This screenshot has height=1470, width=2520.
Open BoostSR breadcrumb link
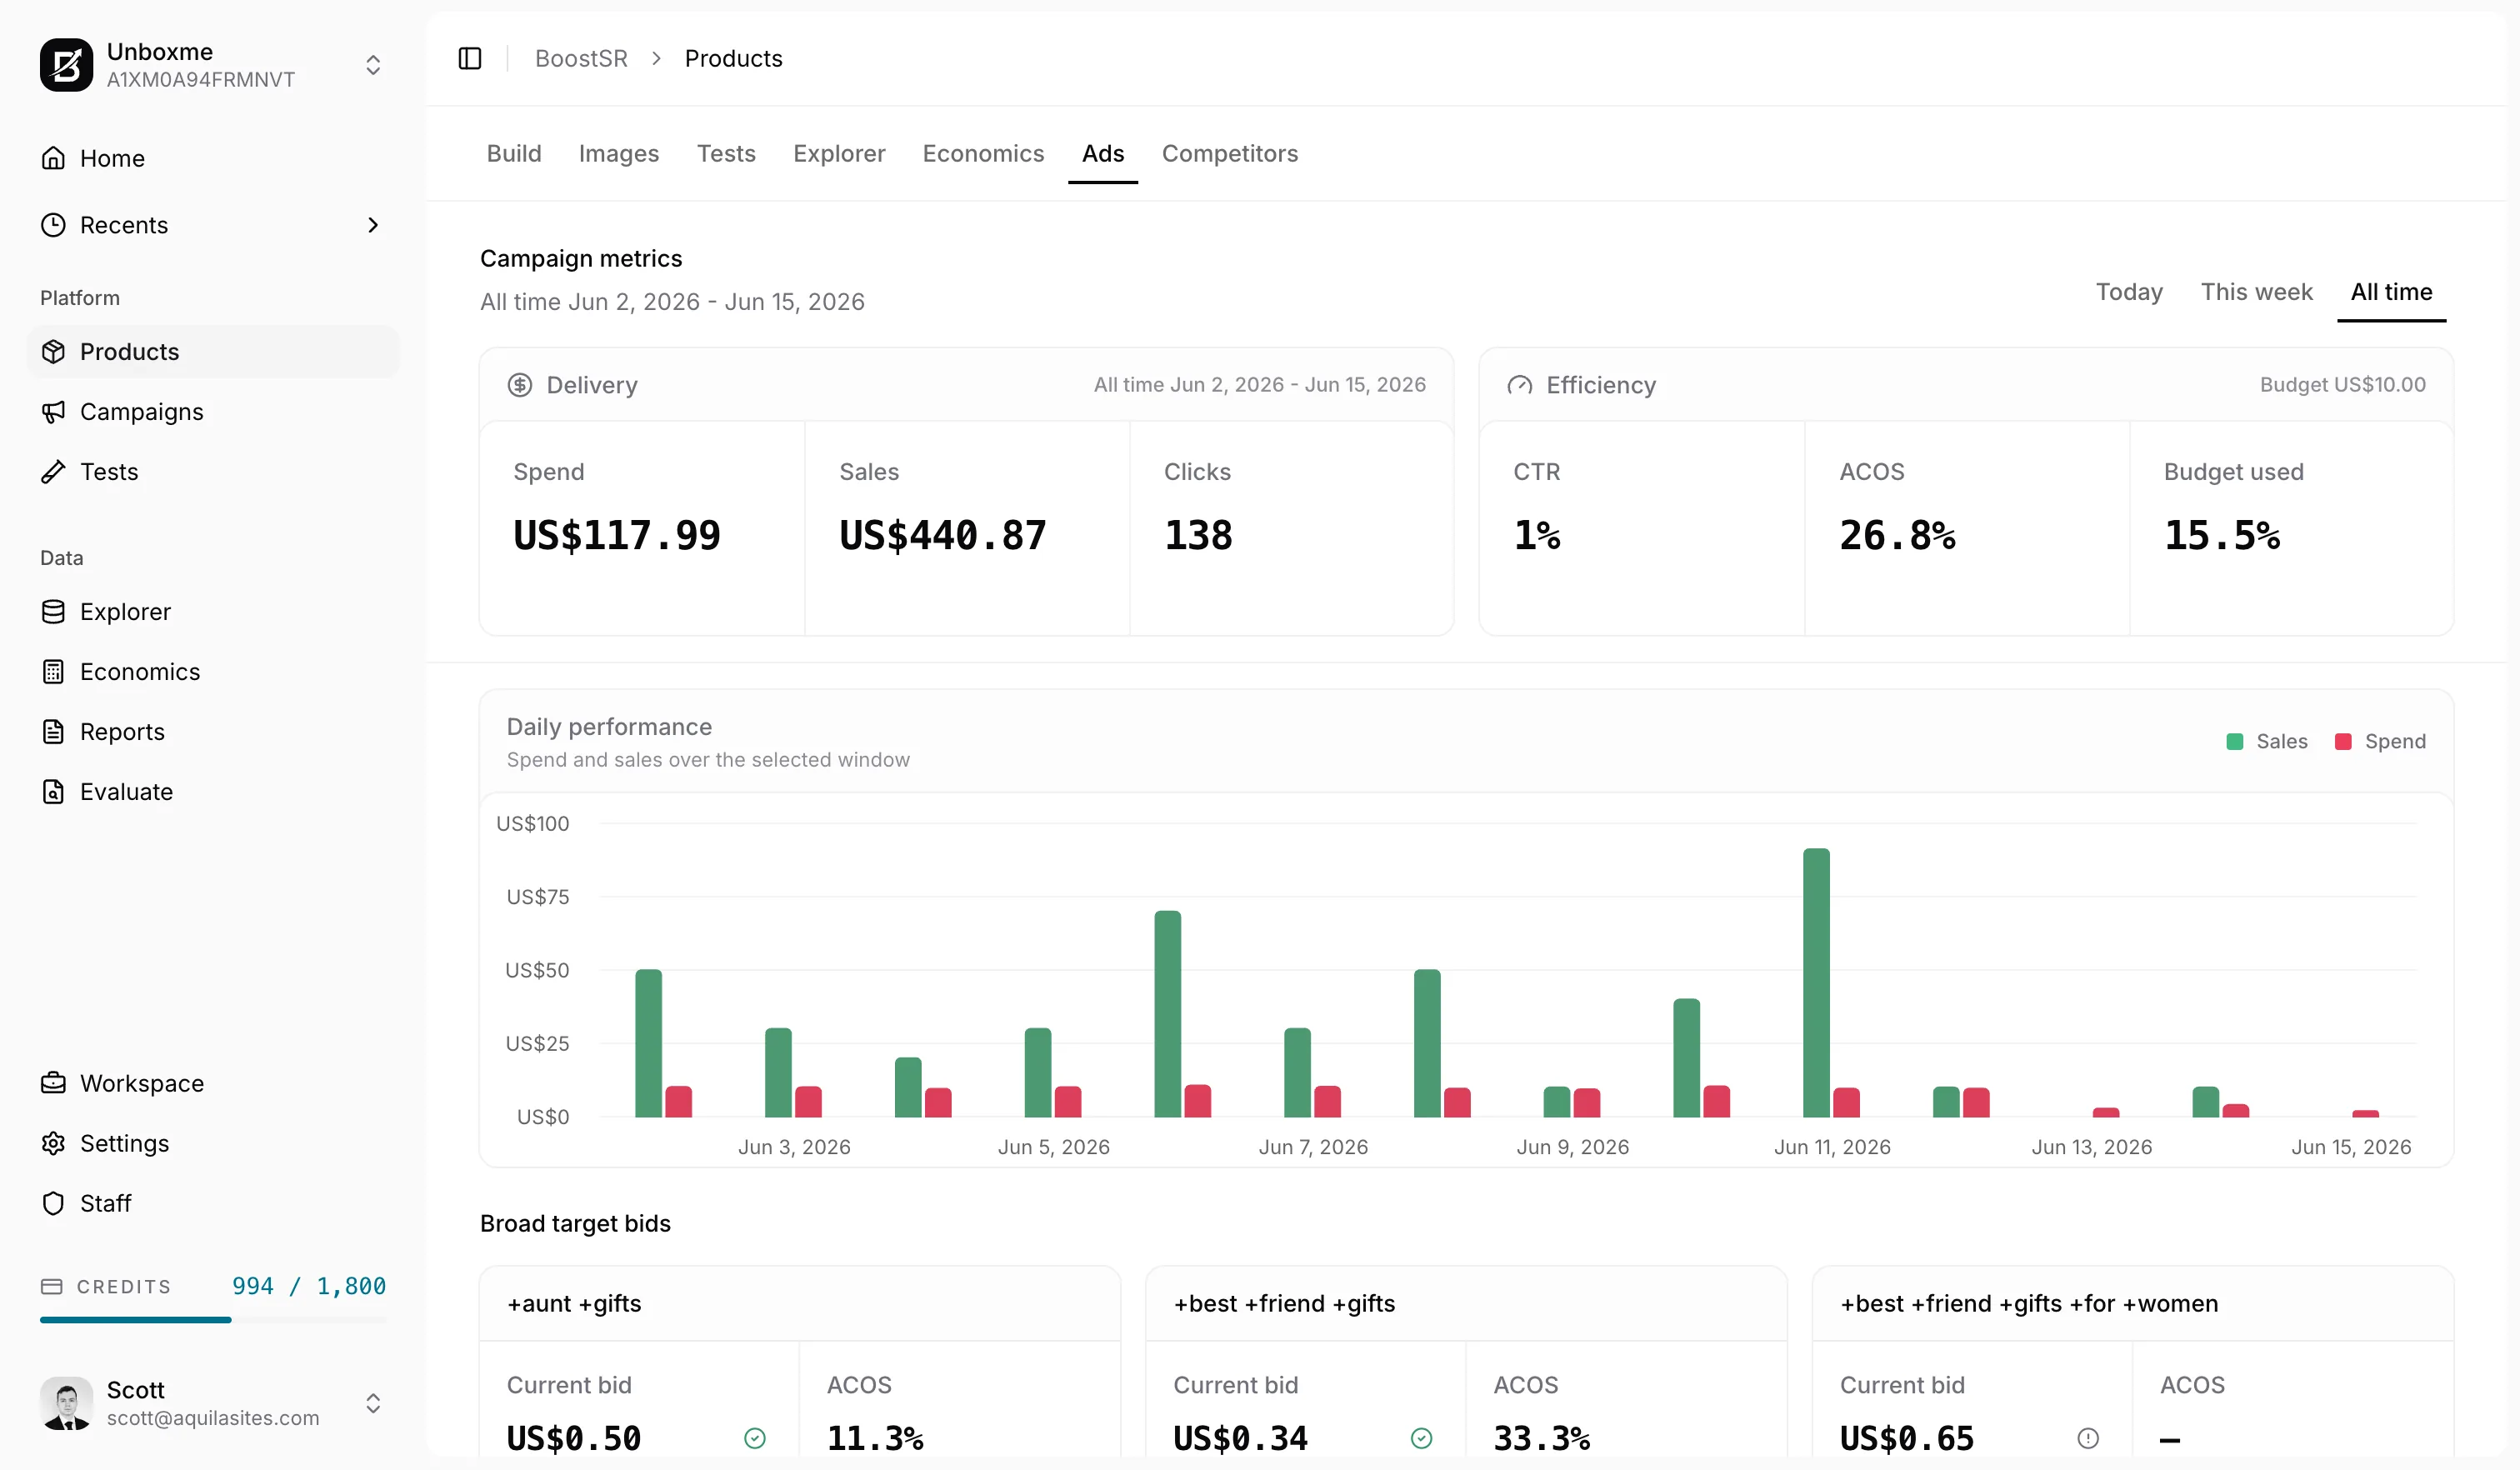[581, 58]
